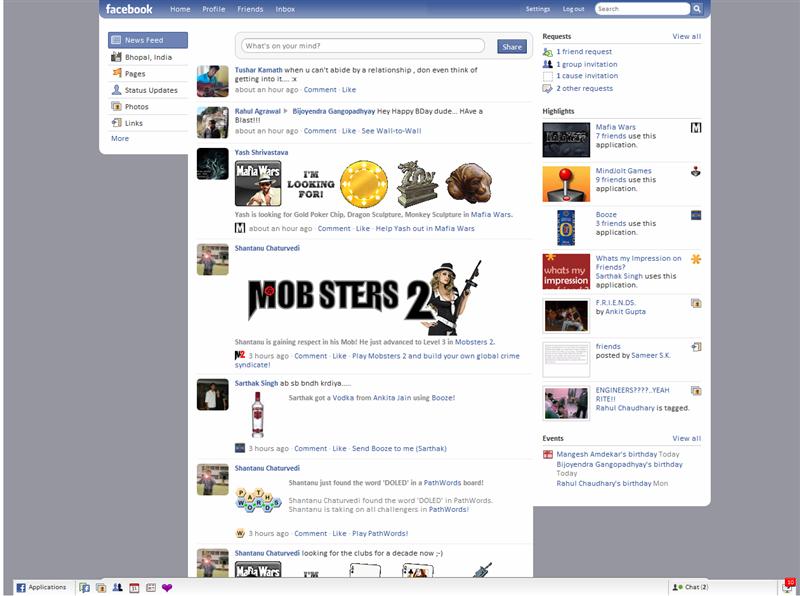Click the gold poker chip image
The image size is (800, 596).
point(364,184)
